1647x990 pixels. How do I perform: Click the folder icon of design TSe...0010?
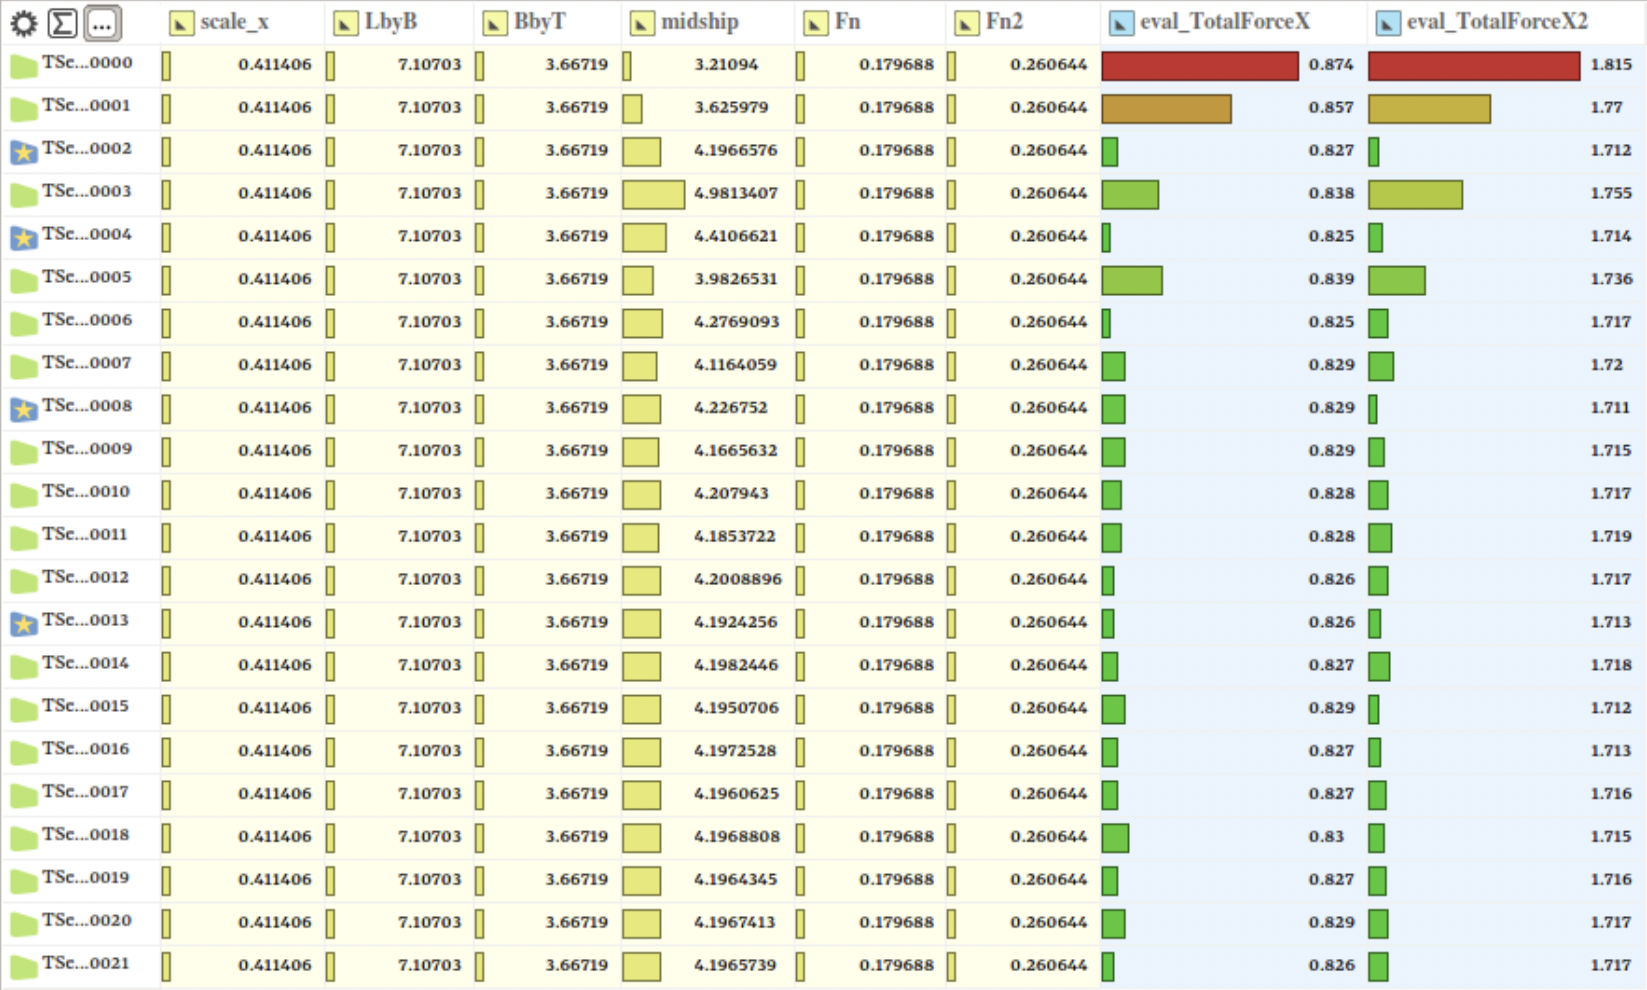(24, 496)
